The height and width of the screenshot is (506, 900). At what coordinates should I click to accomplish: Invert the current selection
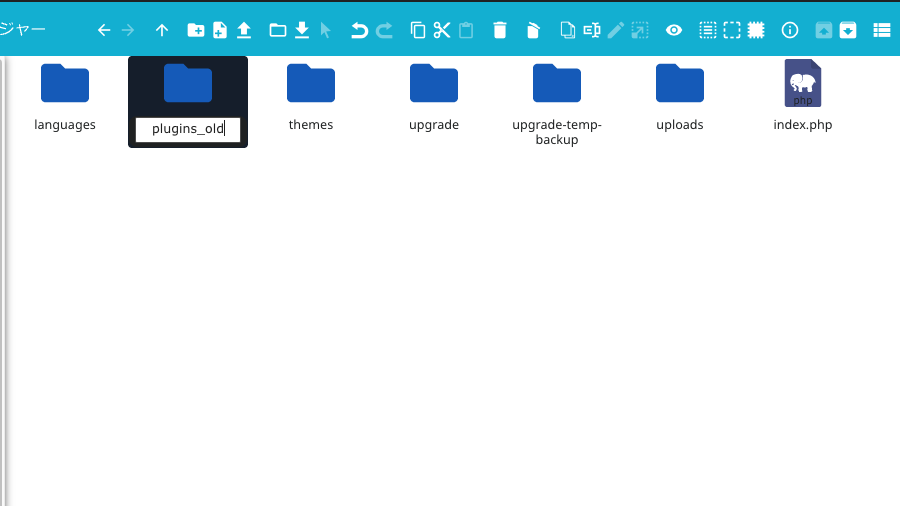(756, 30)
